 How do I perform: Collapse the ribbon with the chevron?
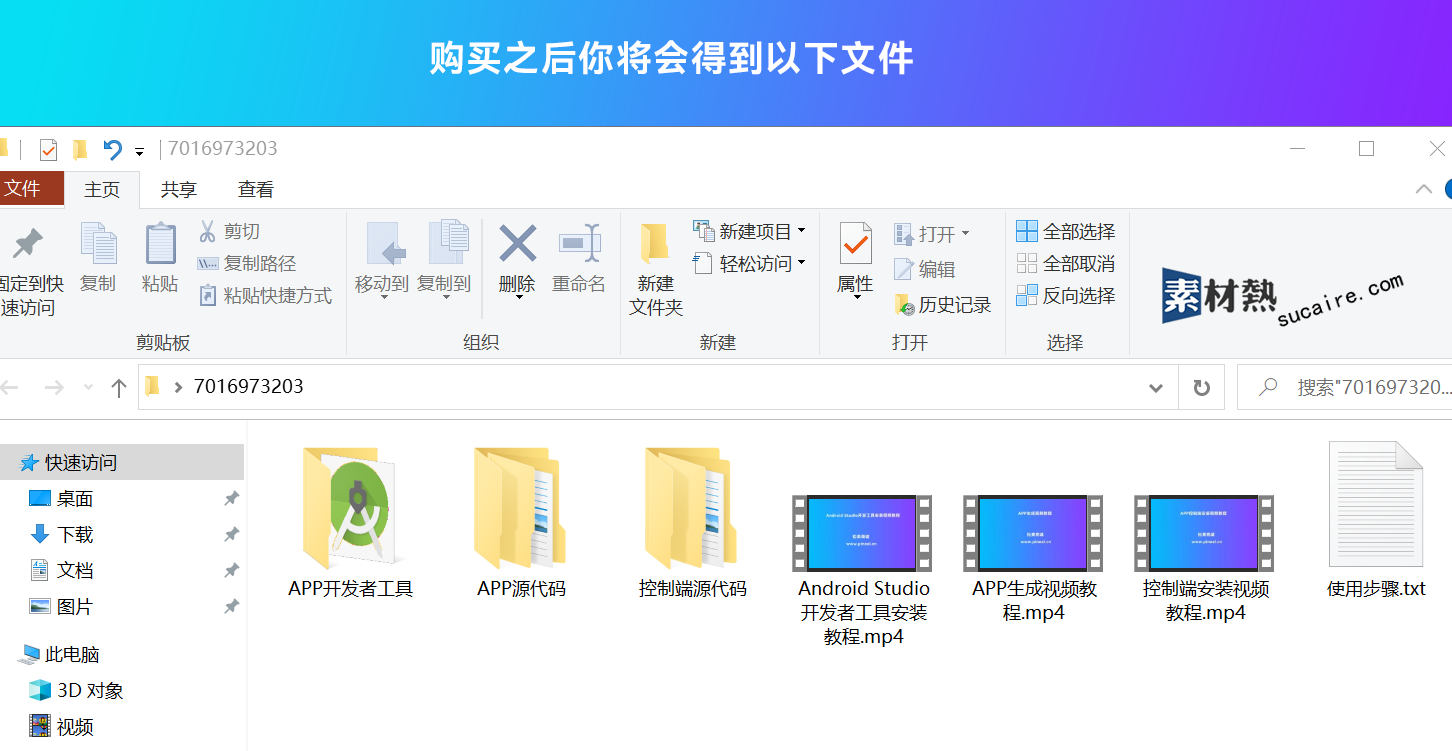[1423, 189]
